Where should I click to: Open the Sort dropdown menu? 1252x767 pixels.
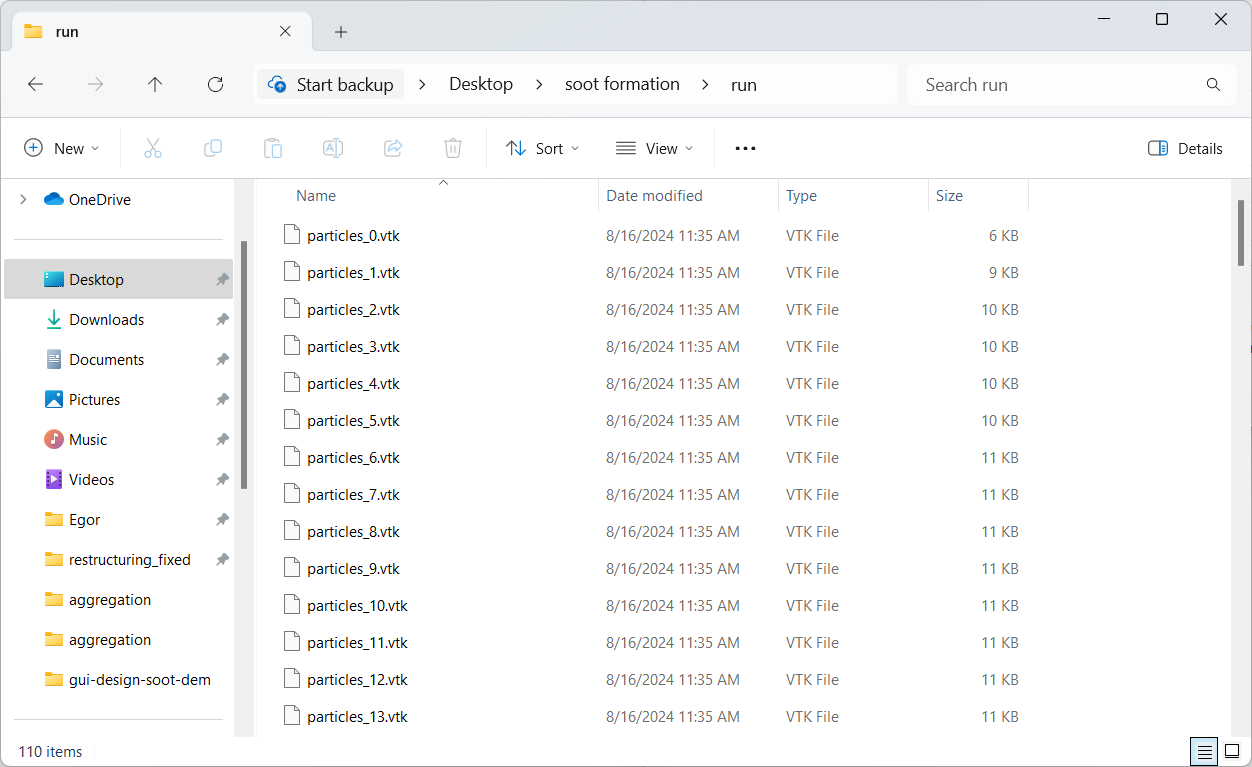pyautogui.click(x=542, y=148)
